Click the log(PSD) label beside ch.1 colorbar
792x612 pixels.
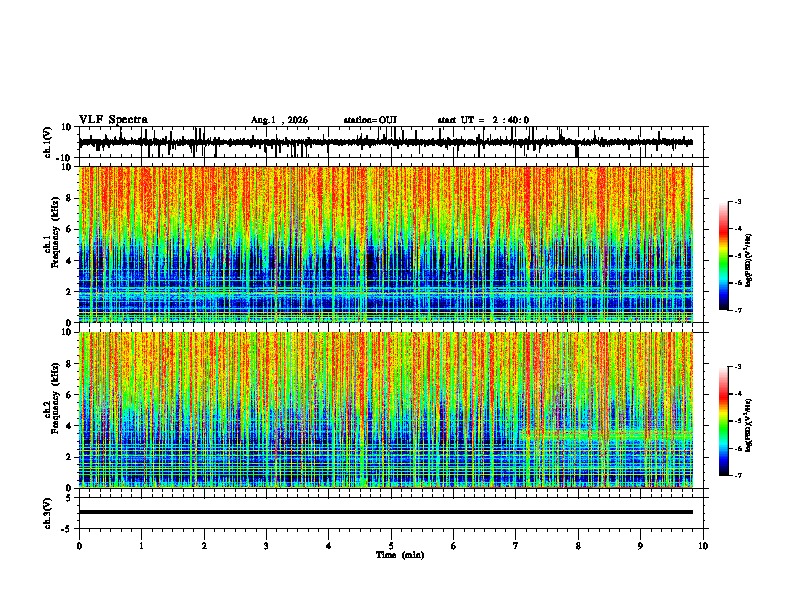(748, 261)
